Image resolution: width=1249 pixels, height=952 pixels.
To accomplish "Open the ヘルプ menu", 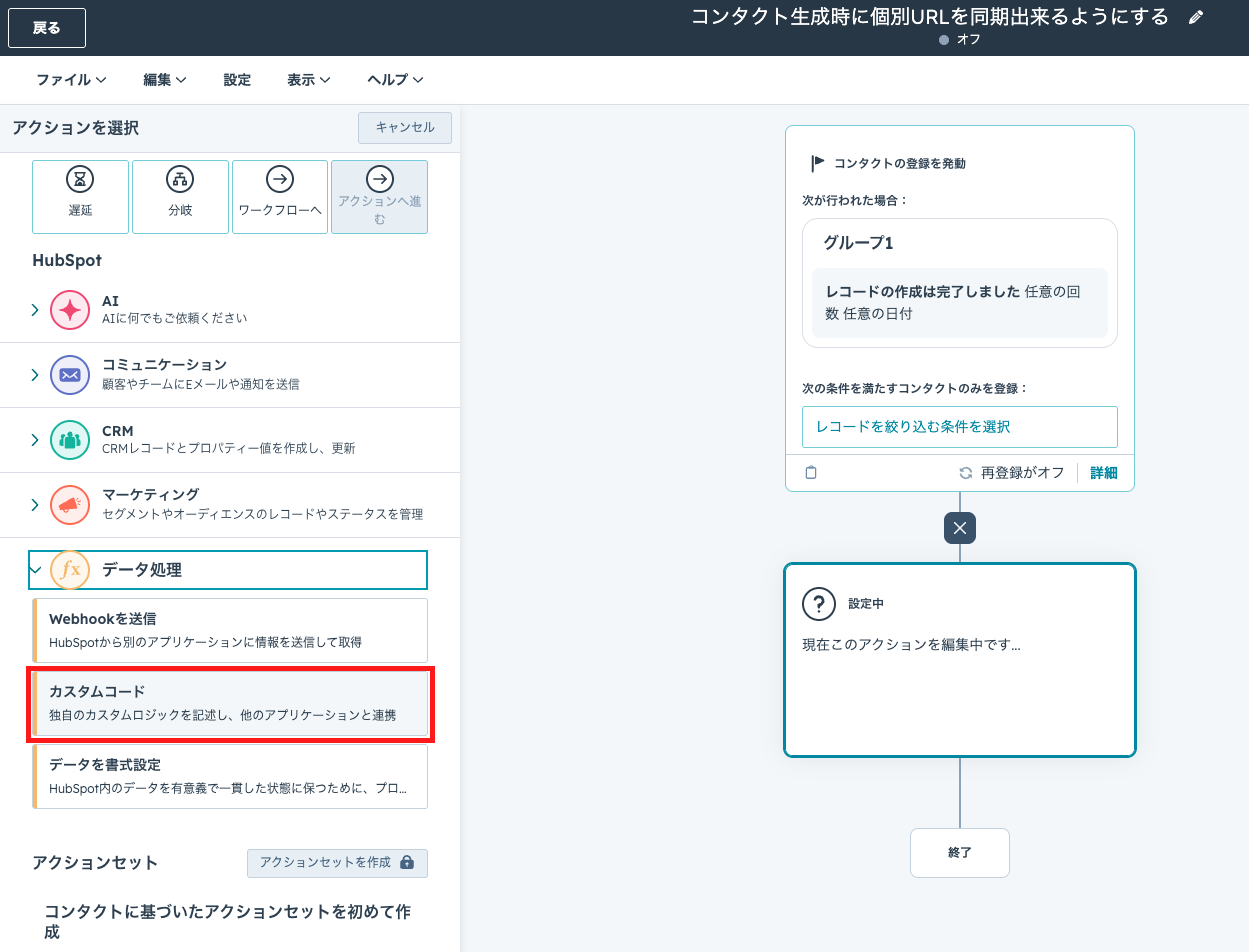I will (395, 80).
